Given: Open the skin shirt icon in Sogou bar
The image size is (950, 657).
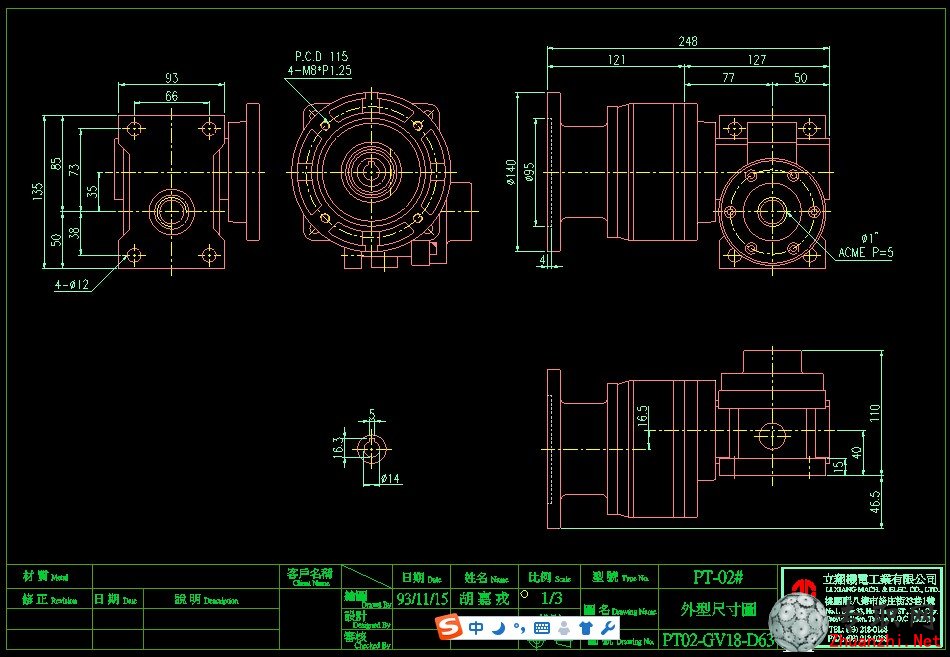Looking at the screenshot, I should click(586, 628).
